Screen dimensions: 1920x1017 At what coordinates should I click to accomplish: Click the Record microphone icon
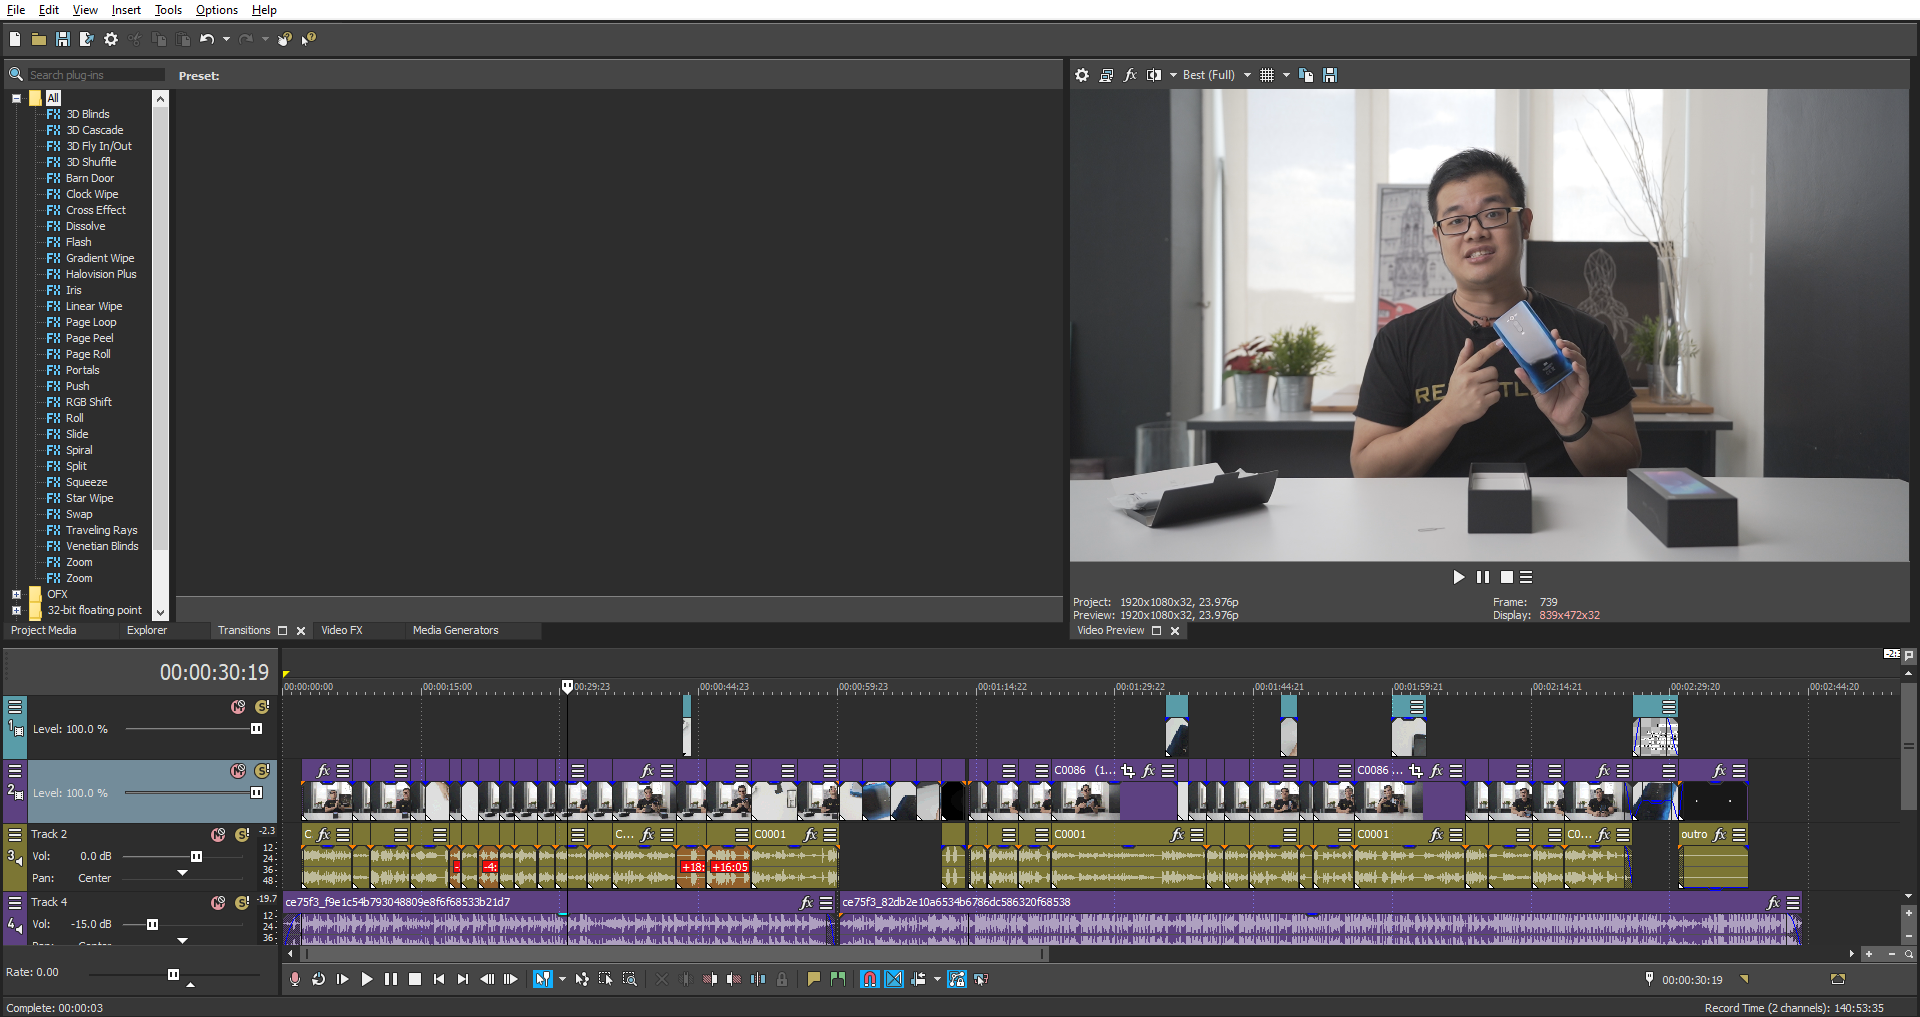[x=294, y=979]
